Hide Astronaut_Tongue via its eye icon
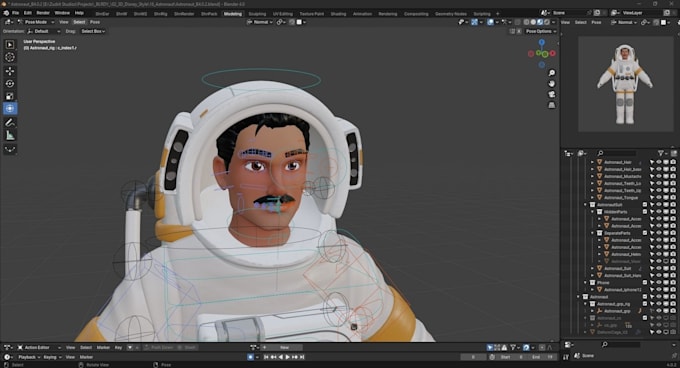The image size is (680, 368). [x=659, y=198]
